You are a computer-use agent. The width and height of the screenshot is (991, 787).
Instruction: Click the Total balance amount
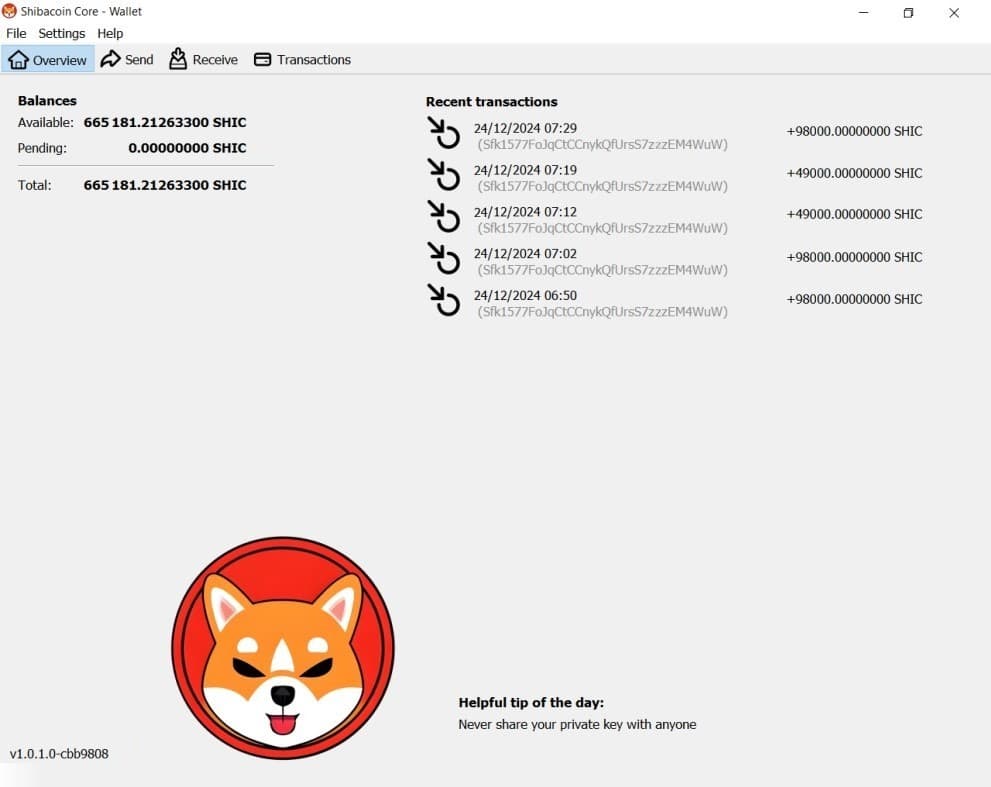pyautogui.click(x=165, y=185)
